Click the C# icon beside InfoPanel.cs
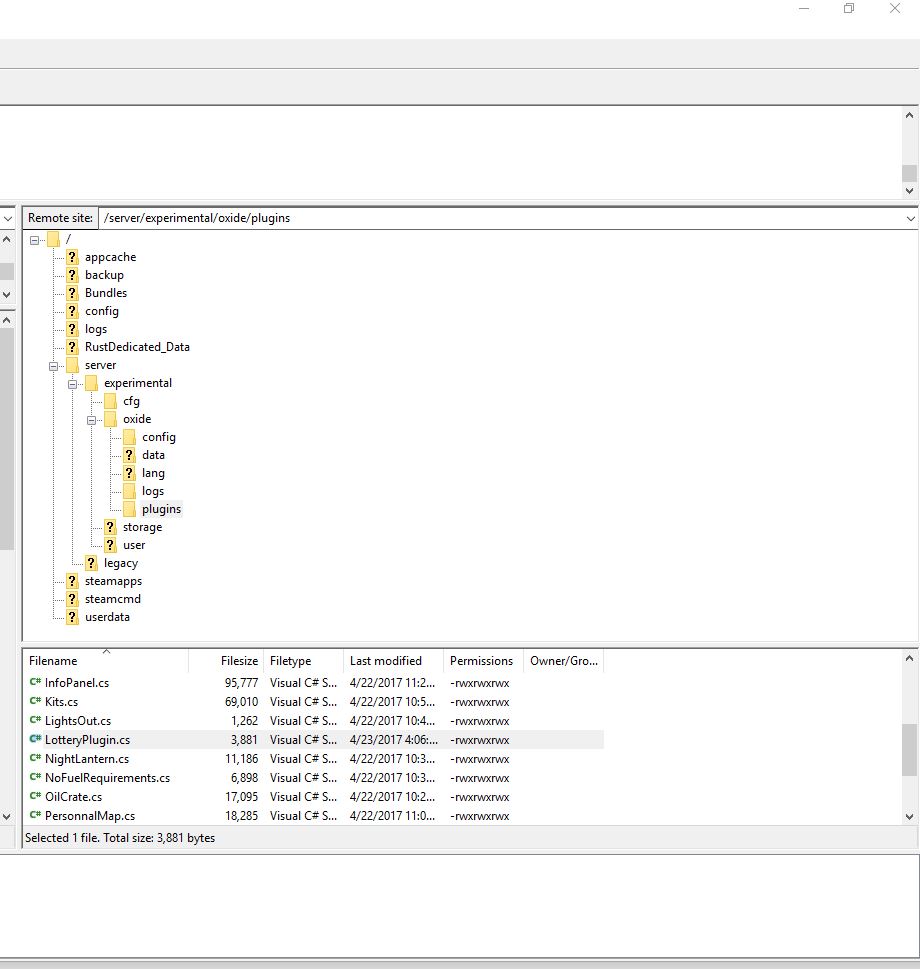This screenshot has width=920, height=969. click(x=35, y=682)
